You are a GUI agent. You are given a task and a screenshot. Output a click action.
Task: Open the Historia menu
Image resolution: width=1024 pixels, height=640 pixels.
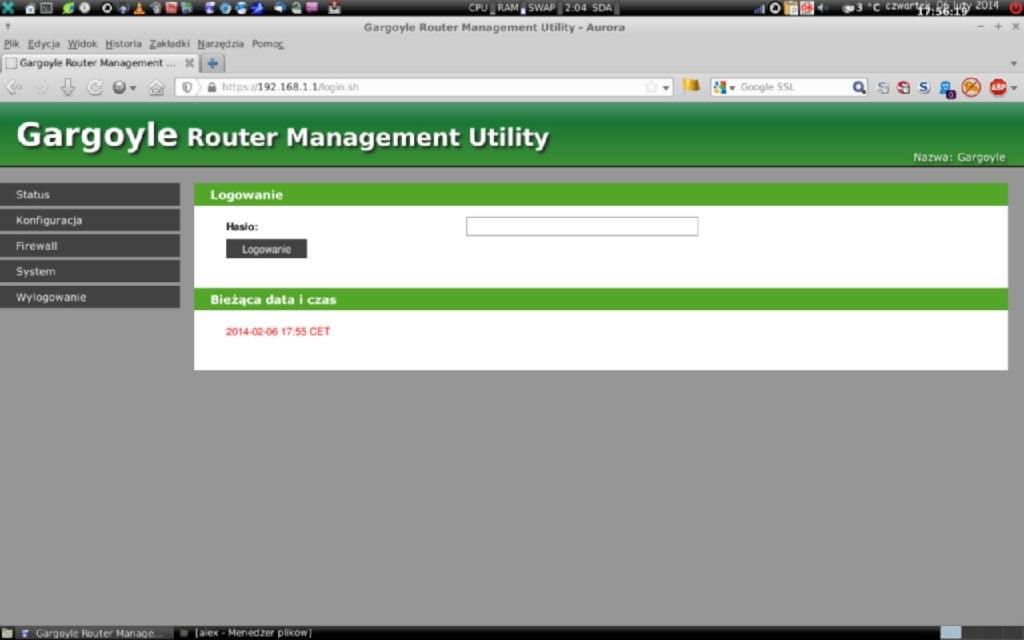pyautogui.click(x=123, y=44)
